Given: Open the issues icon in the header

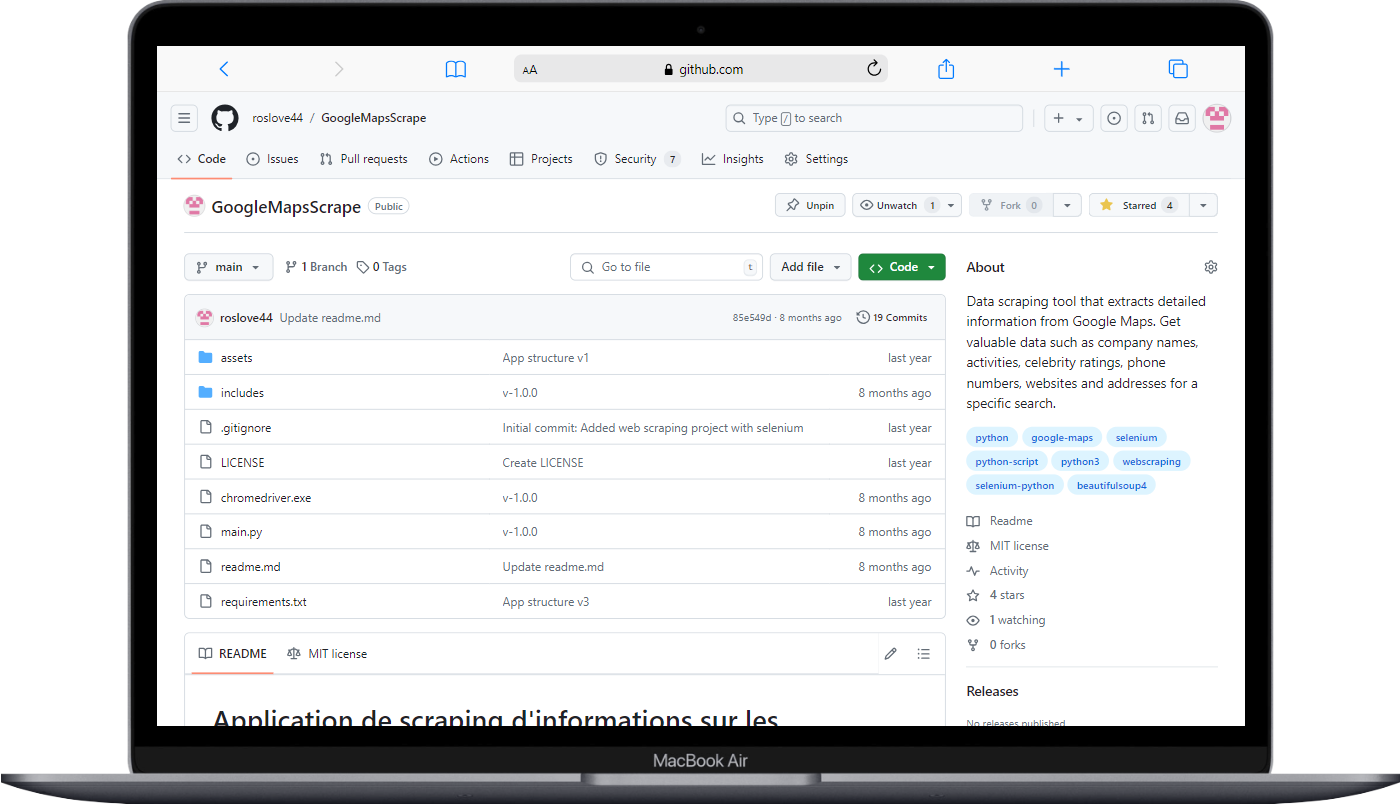Looking at the screenshot, I should click(1114, 118).
